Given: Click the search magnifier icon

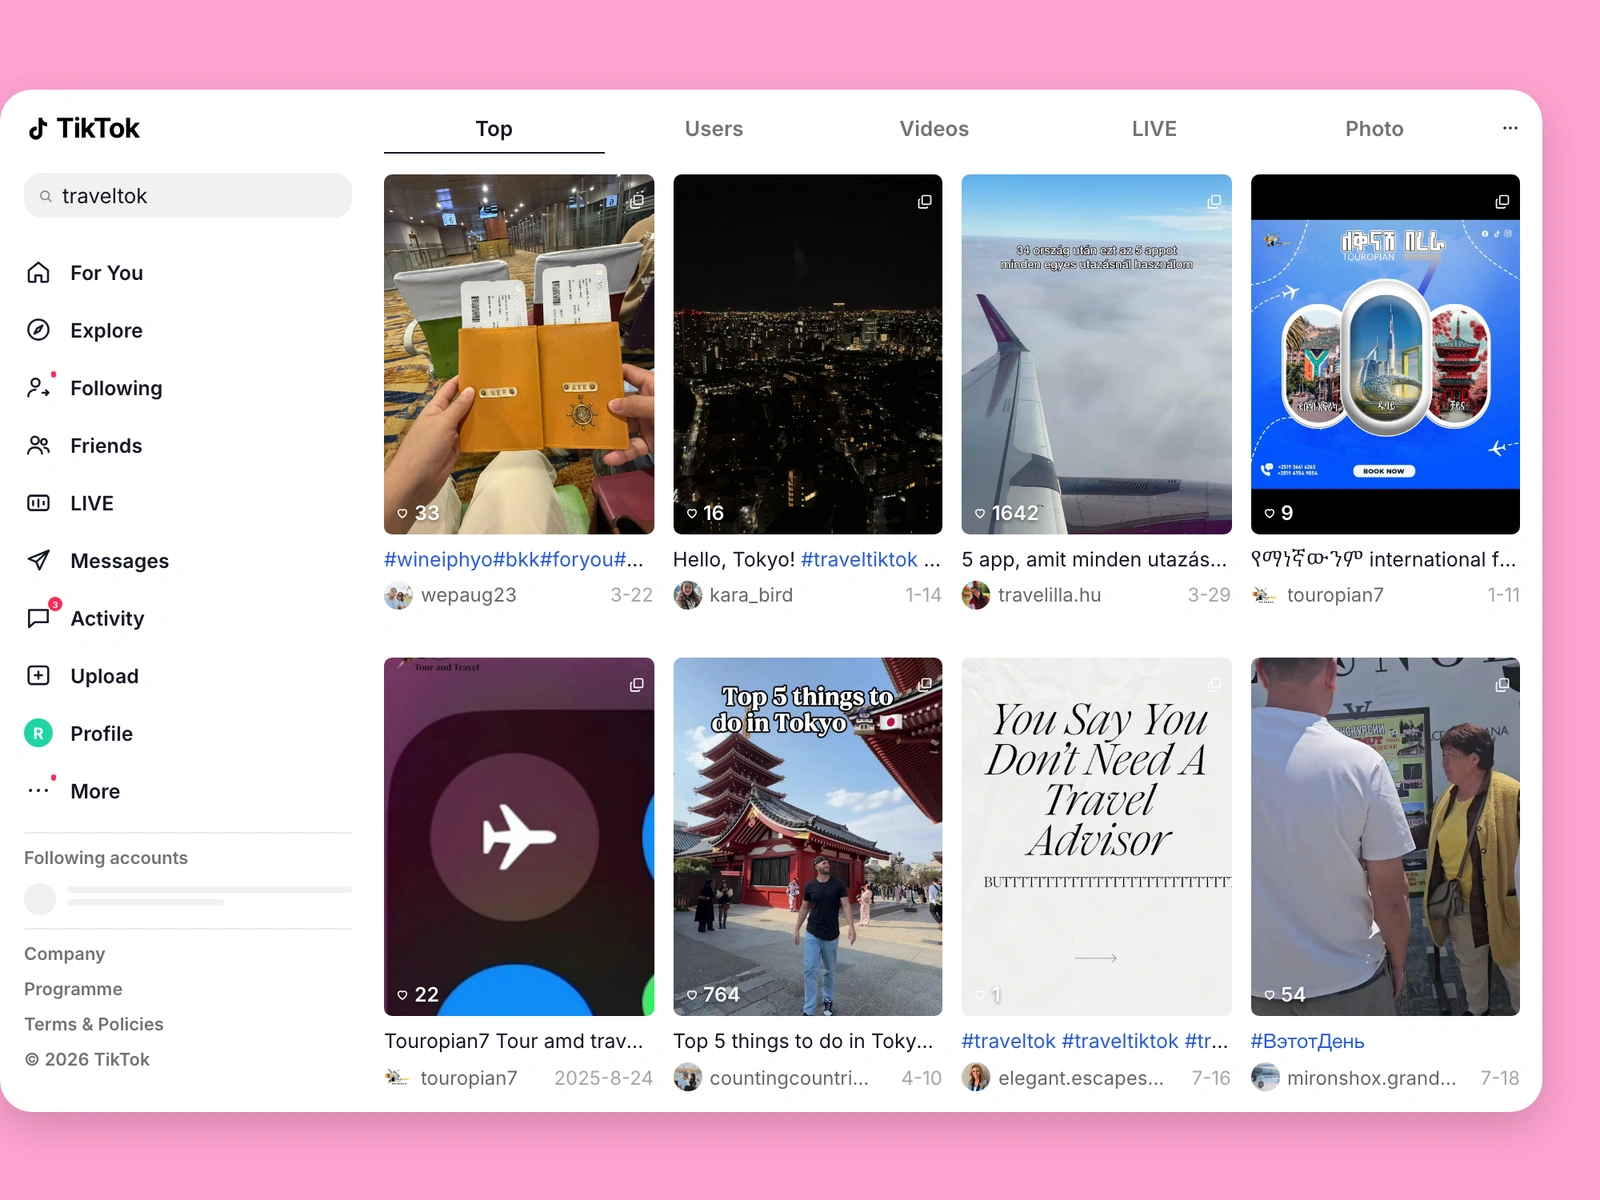Looking at the screenshot, I should tap(46, 197).
